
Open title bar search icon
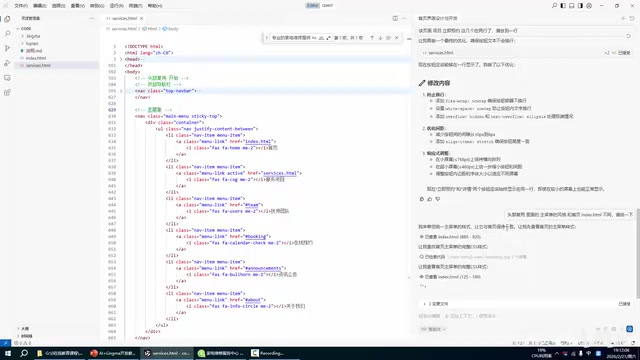point(554,6)
